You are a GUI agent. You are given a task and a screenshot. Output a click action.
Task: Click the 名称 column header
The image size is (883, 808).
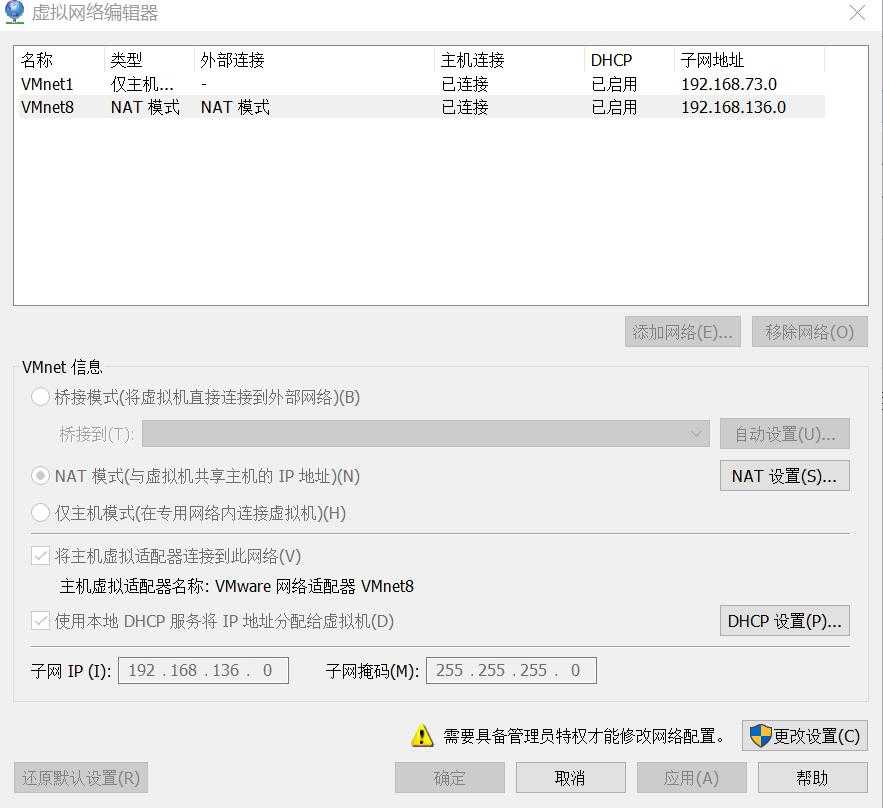click(60, 60)
